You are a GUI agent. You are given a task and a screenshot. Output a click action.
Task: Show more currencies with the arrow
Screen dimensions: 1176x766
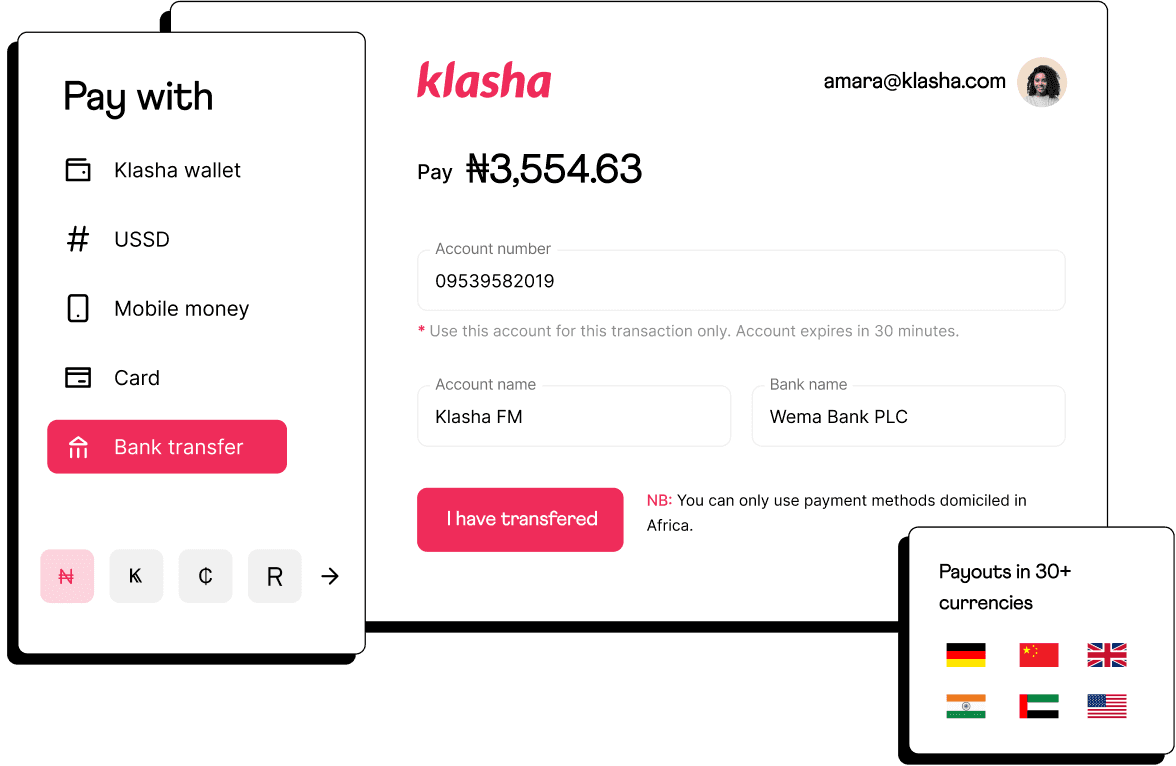pos(330,576)
